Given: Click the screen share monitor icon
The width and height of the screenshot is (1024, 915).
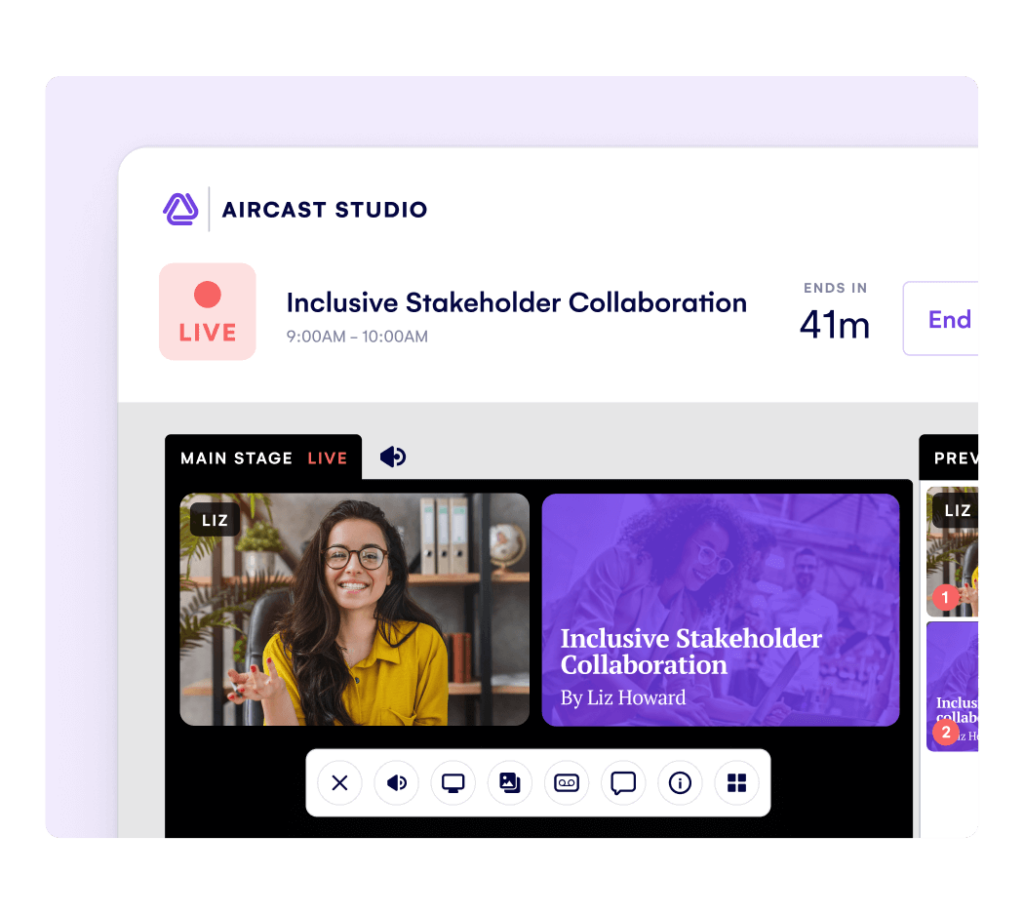Looking at the screenshot, I should pyautogui.click(x=453, y=783).
